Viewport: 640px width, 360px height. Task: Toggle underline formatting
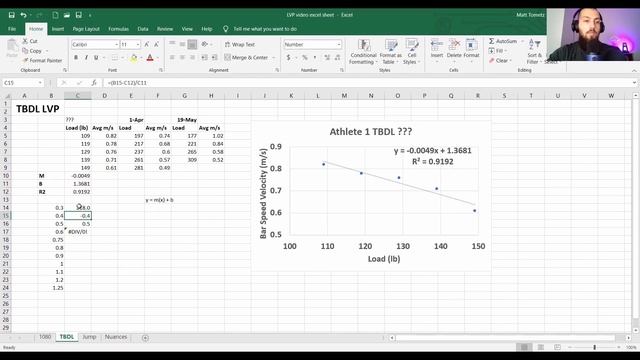pyautogui.click(x=96, y=58)
